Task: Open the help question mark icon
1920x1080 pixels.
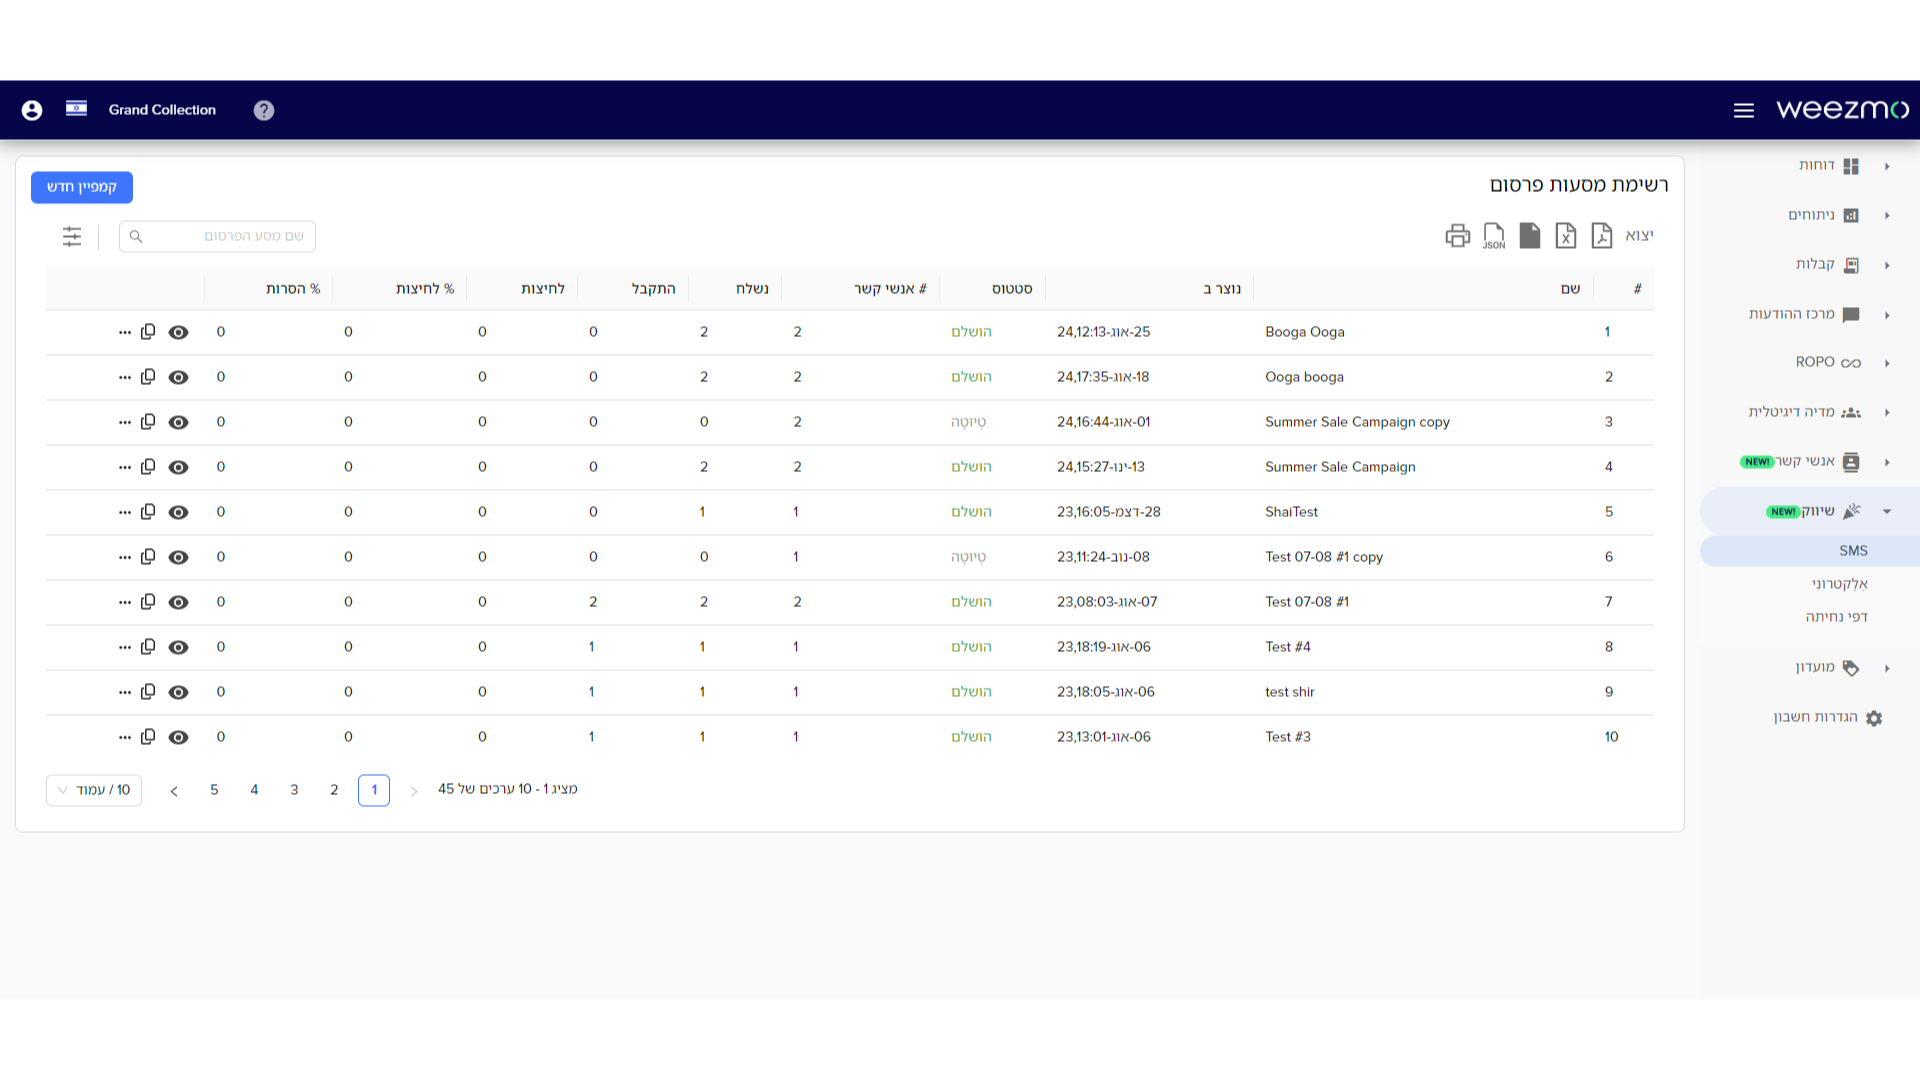Action: coord(264,110)
